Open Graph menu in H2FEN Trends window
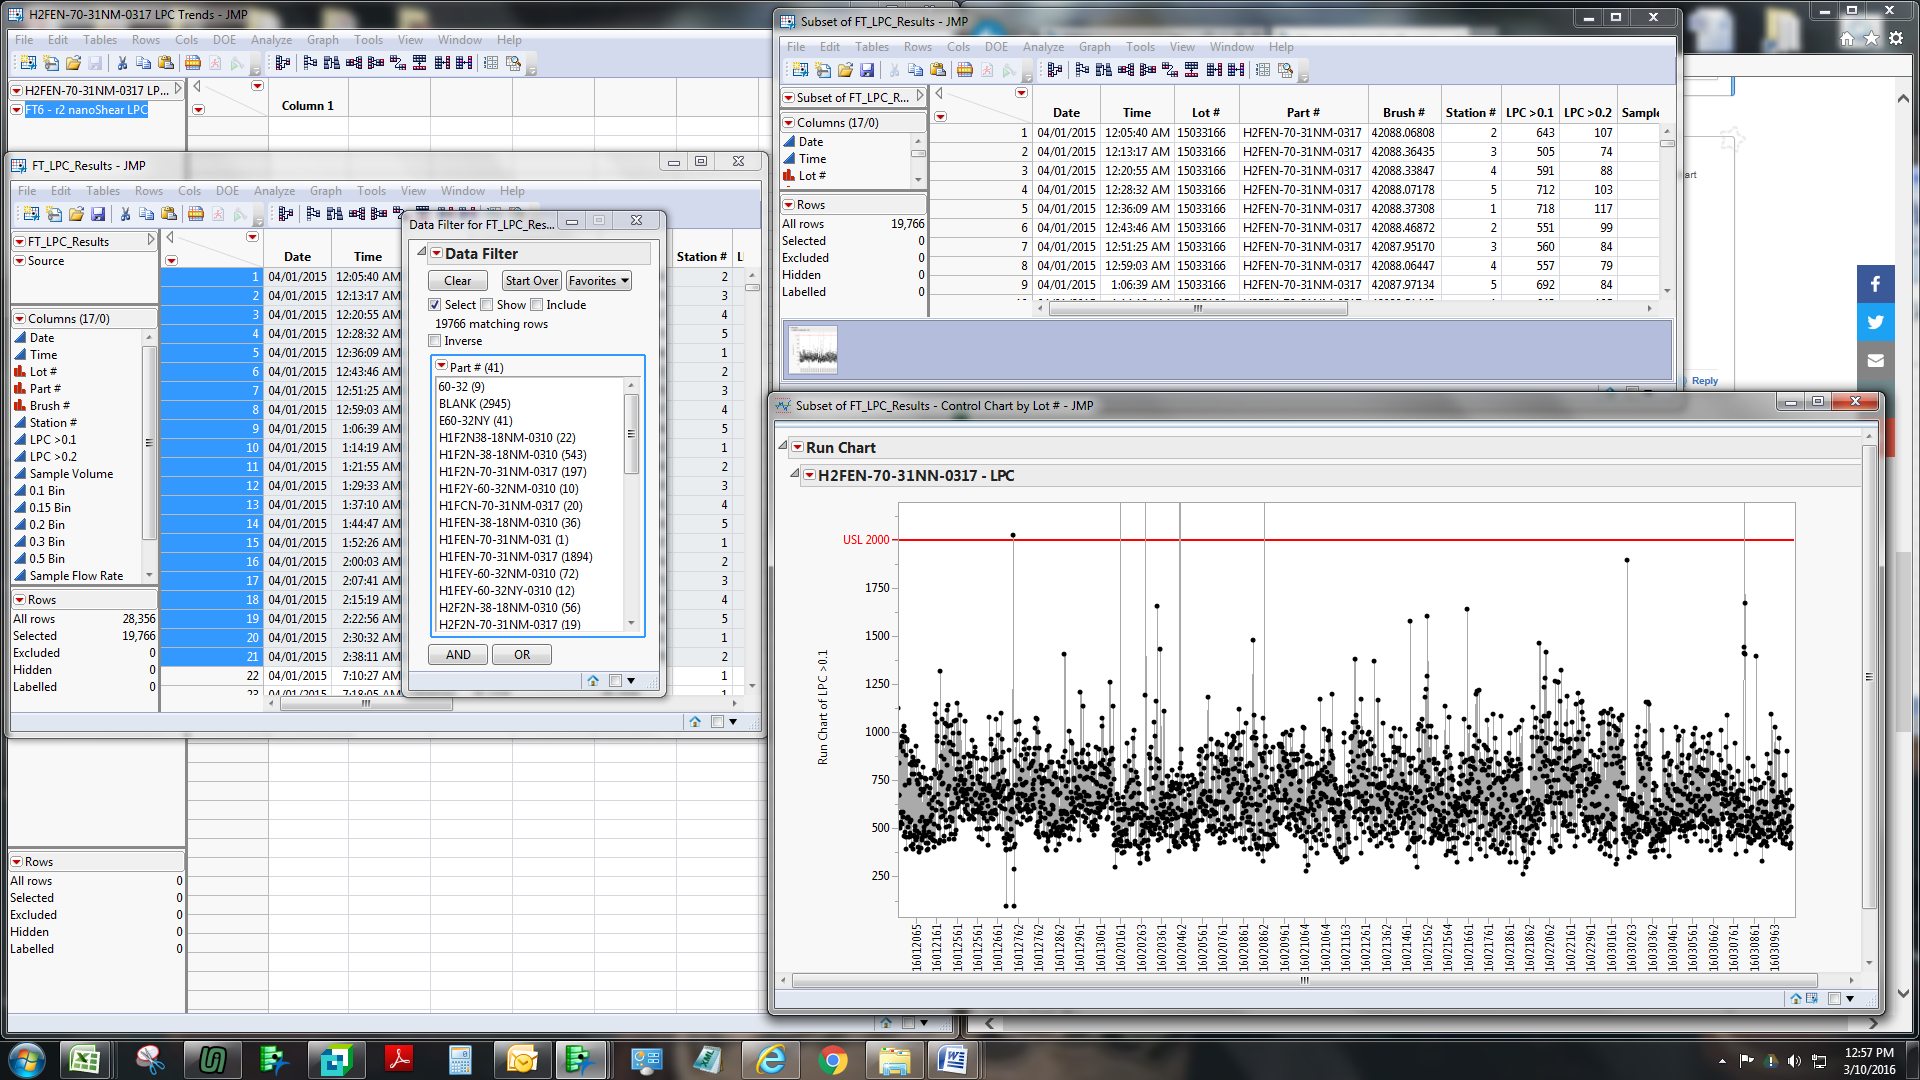This screenshot has width=1920, height=1080. 322,40
